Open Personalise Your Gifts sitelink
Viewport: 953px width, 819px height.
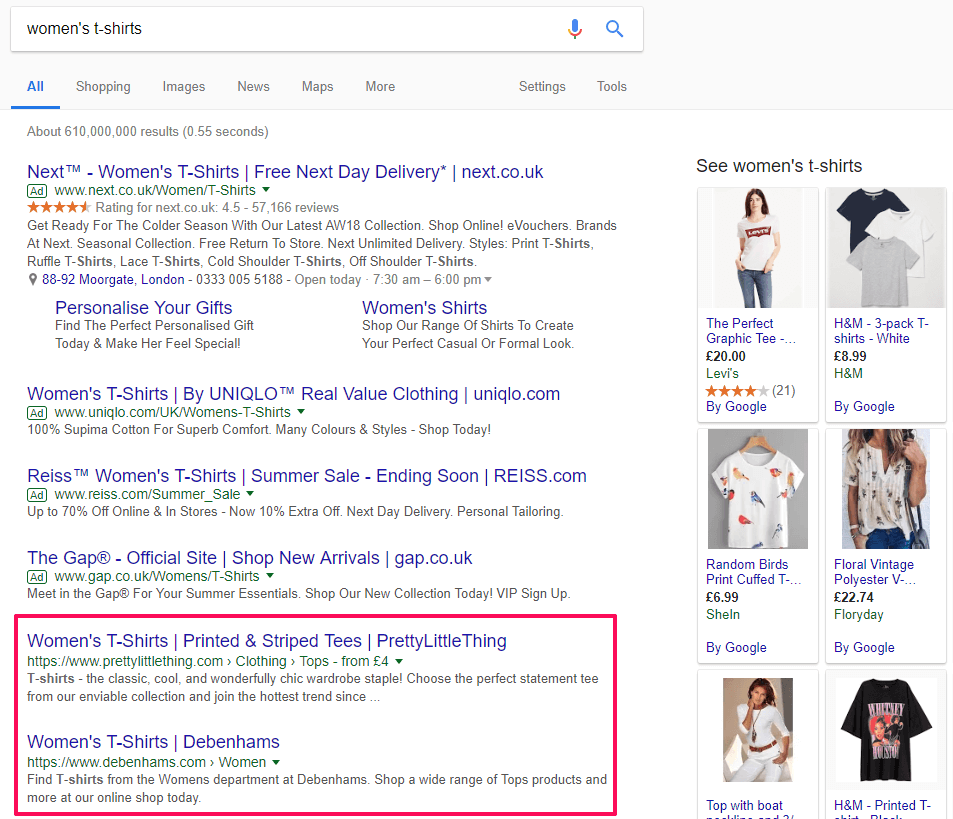(x=143, y=307)
